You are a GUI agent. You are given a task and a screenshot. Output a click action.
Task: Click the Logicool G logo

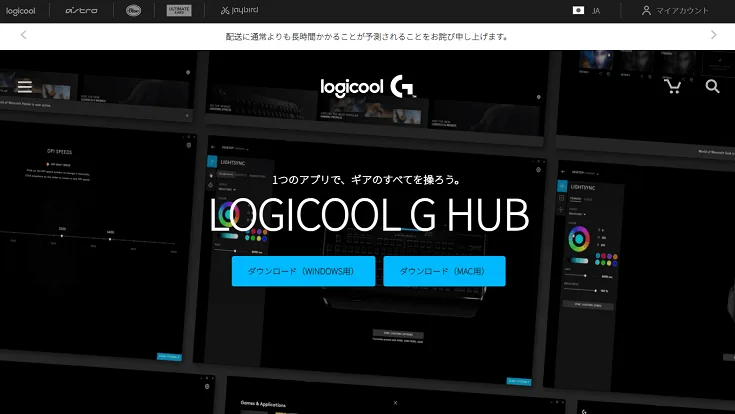368,87
